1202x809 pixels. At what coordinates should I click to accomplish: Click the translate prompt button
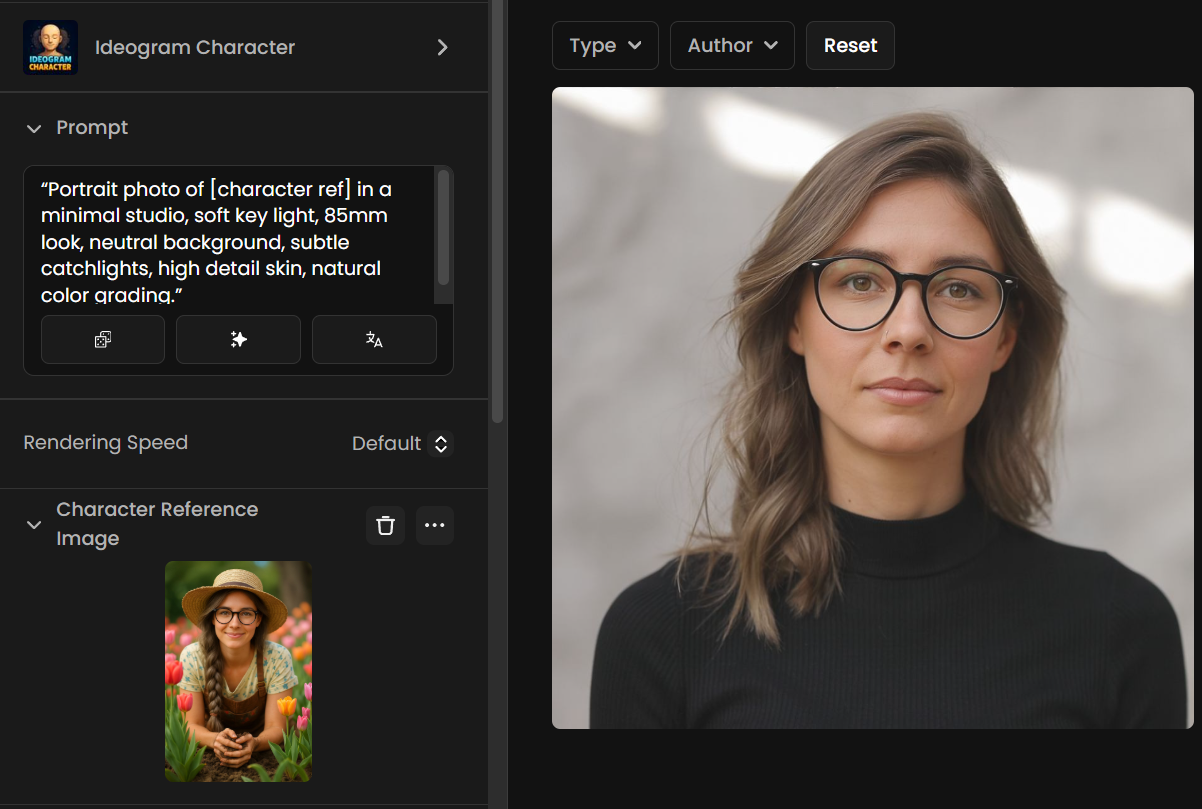374,340
